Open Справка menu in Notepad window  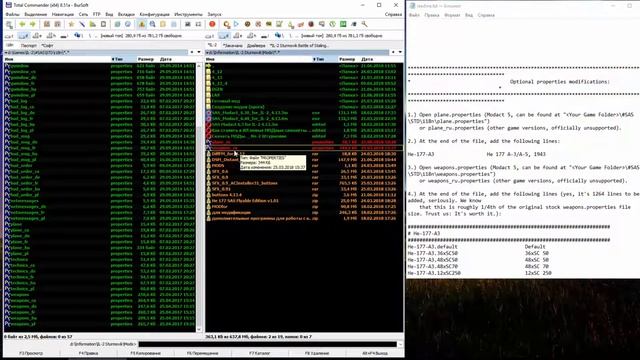[x=486, y=15]
